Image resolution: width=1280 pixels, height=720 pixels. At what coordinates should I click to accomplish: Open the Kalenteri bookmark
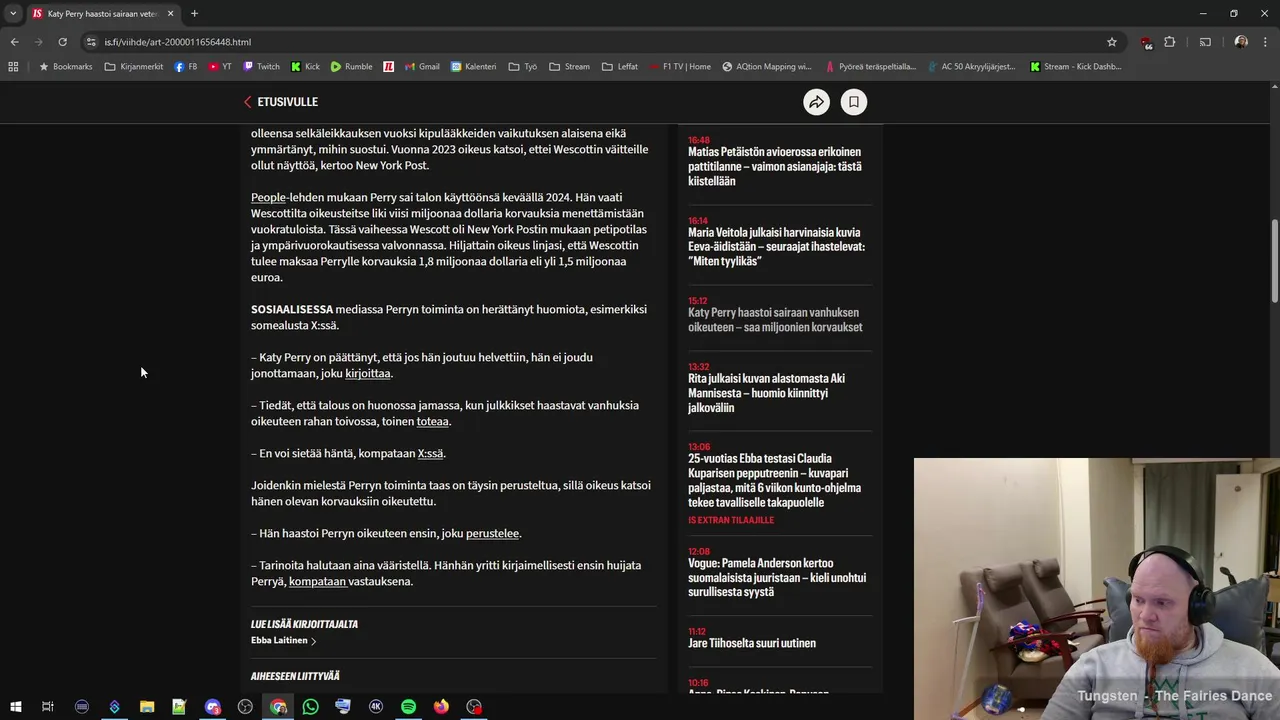[473, 67]
